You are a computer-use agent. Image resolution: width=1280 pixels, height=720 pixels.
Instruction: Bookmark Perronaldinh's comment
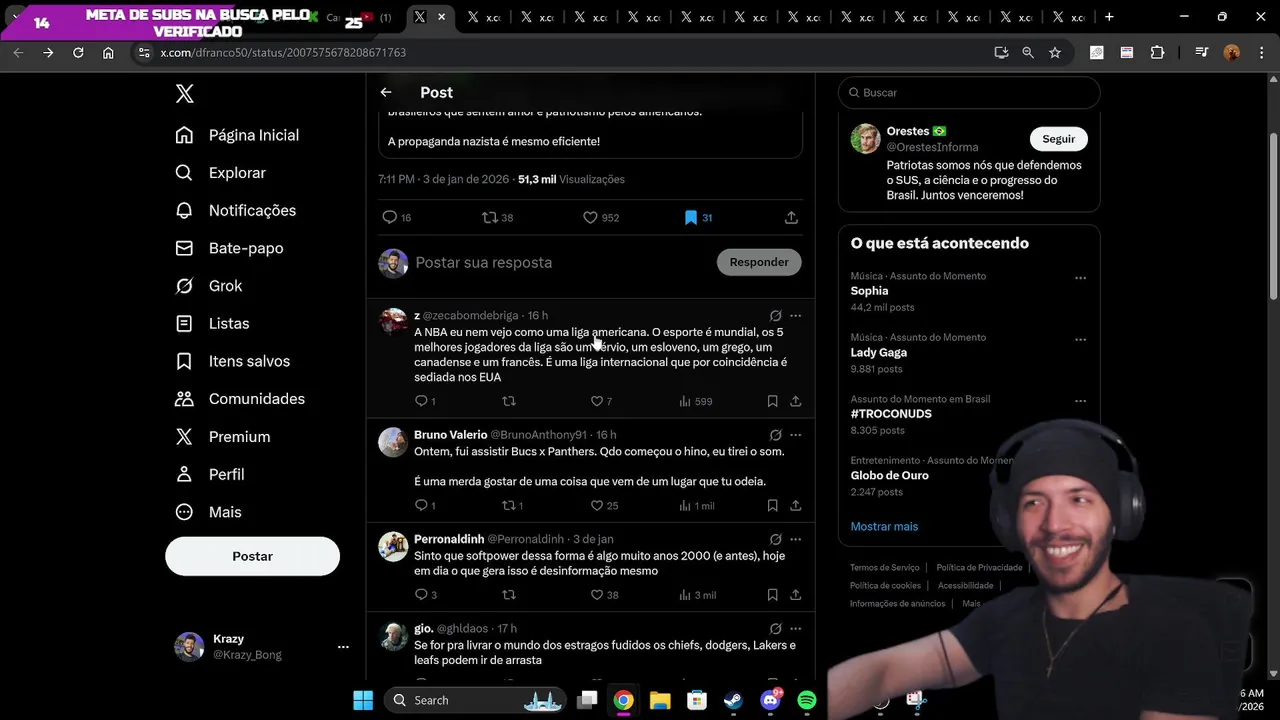(x=772, y=595)
